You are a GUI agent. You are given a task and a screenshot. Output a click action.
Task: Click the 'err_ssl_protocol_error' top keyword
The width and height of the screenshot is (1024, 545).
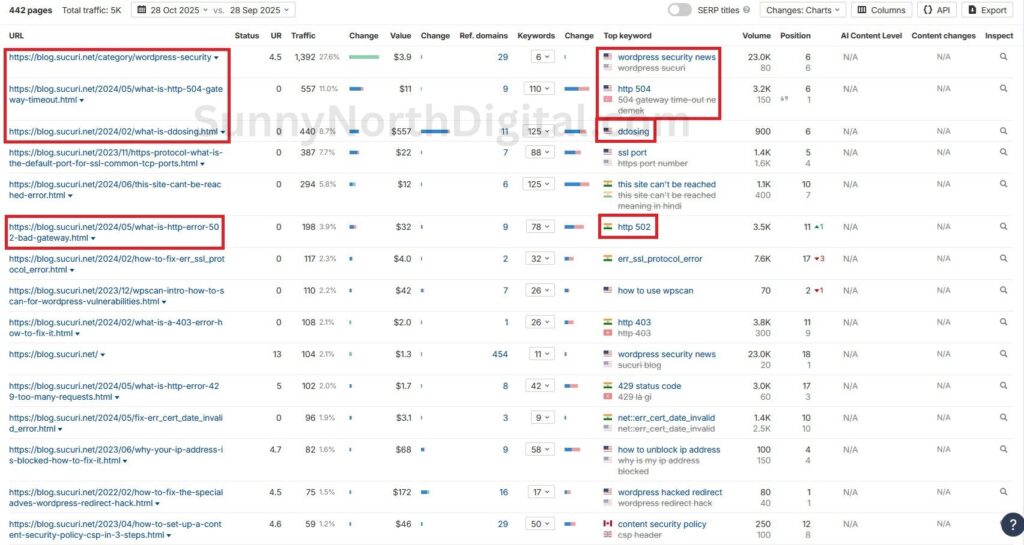(660, 258)
